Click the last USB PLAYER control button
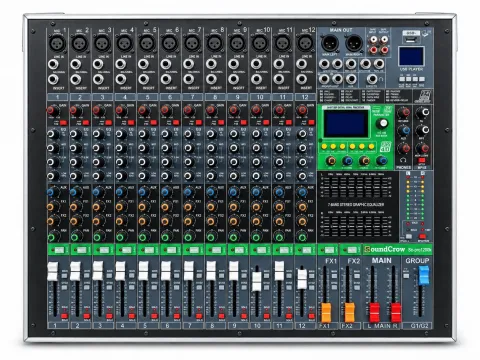Viewport: 480px width, 360px height. point(422,79)
